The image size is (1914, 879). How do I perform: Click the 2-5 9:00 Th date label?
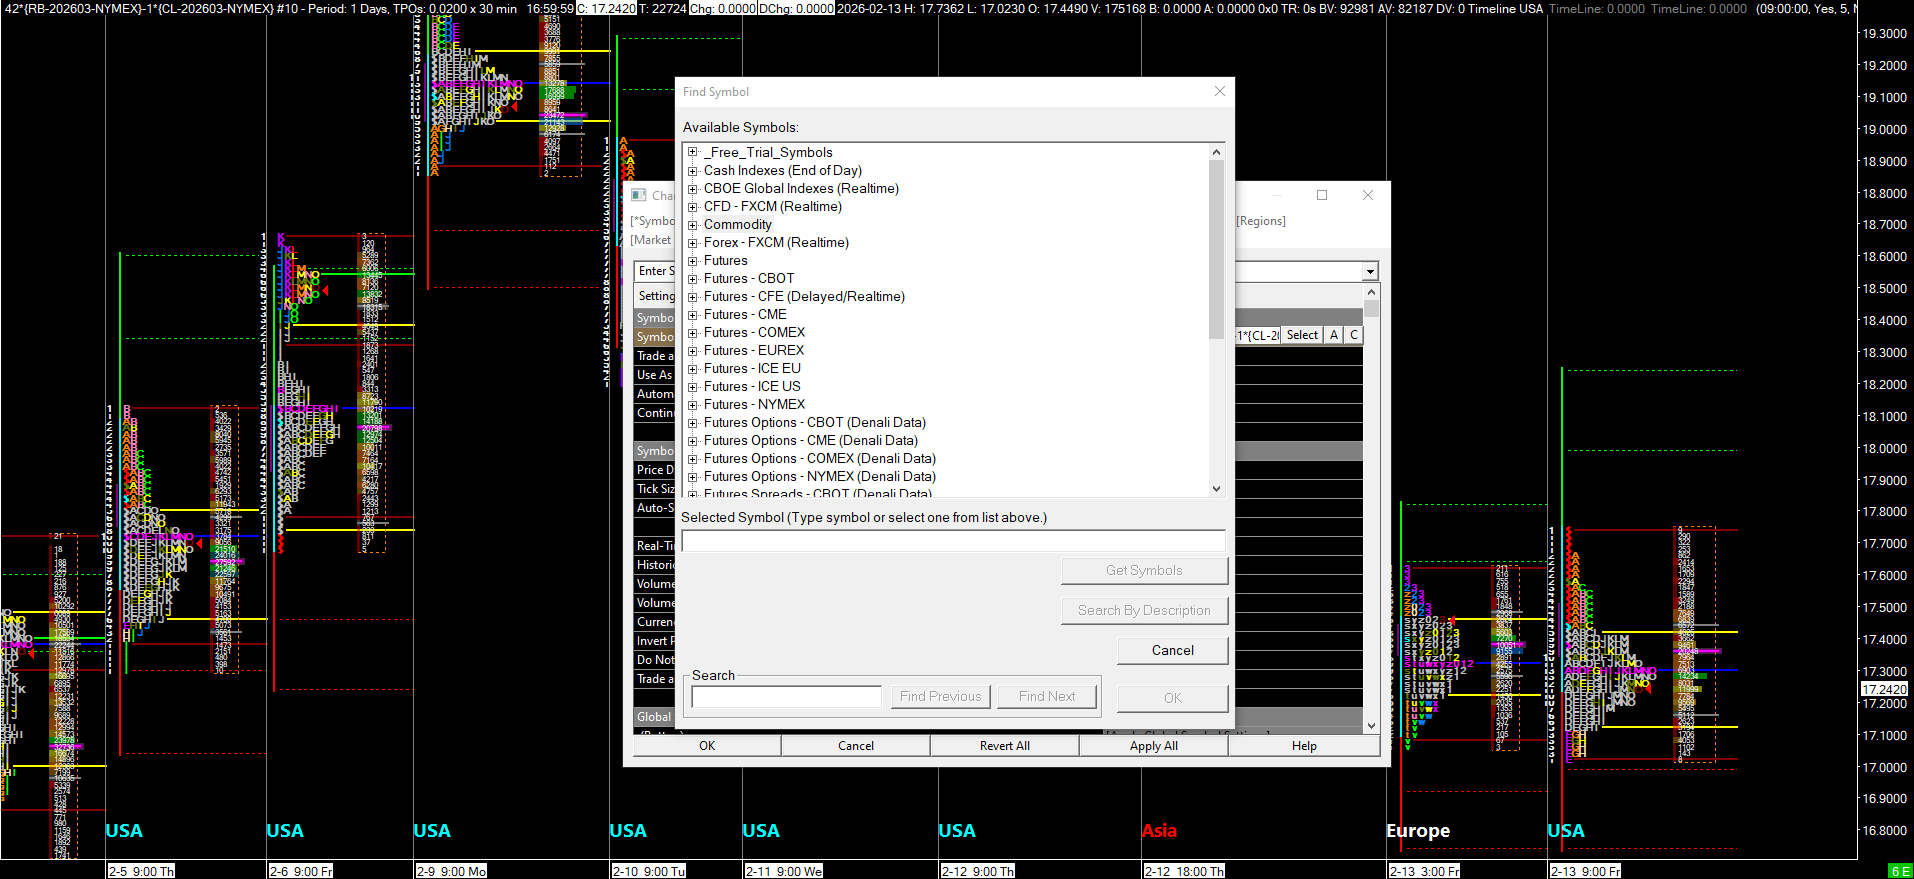click(141, 872)
